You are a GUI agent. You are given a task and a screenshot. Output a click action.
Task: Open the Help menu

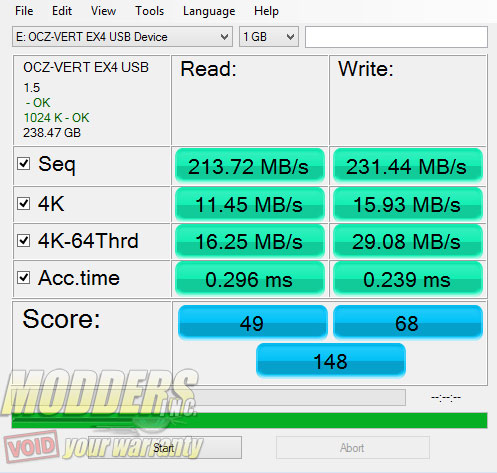click(x=266, y=11)
